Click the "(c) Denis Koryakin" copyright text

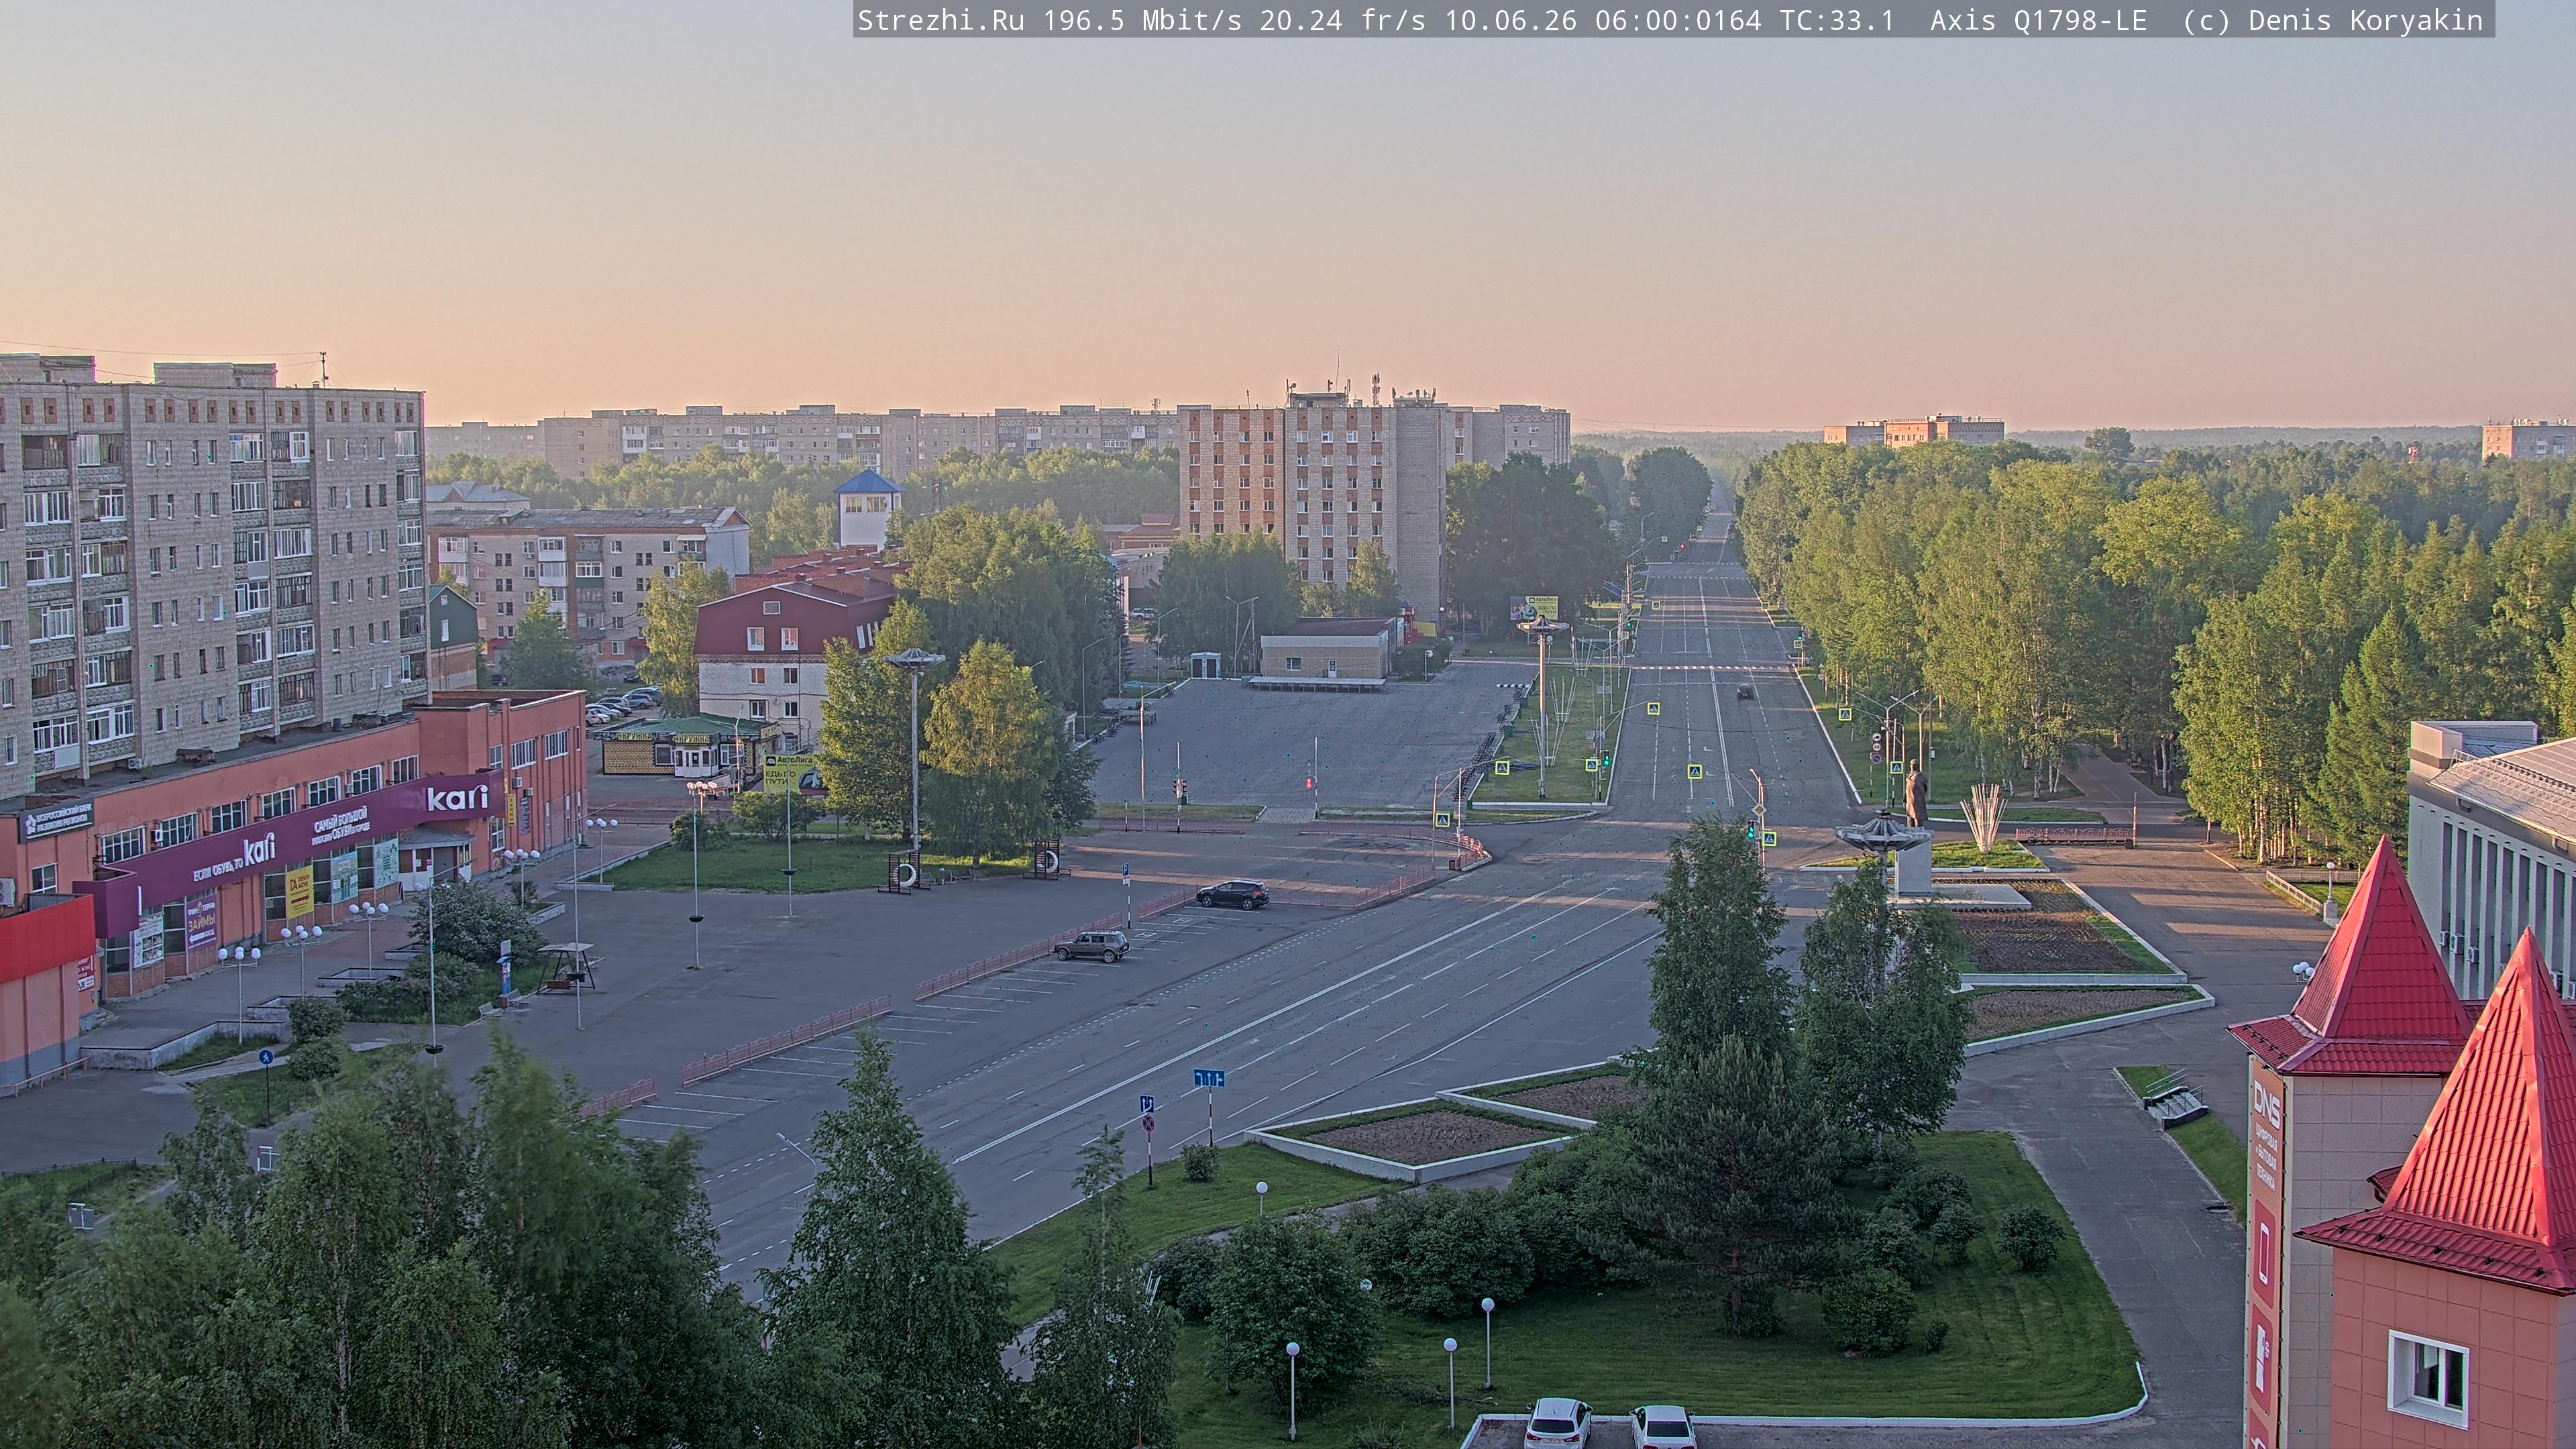2333,21
